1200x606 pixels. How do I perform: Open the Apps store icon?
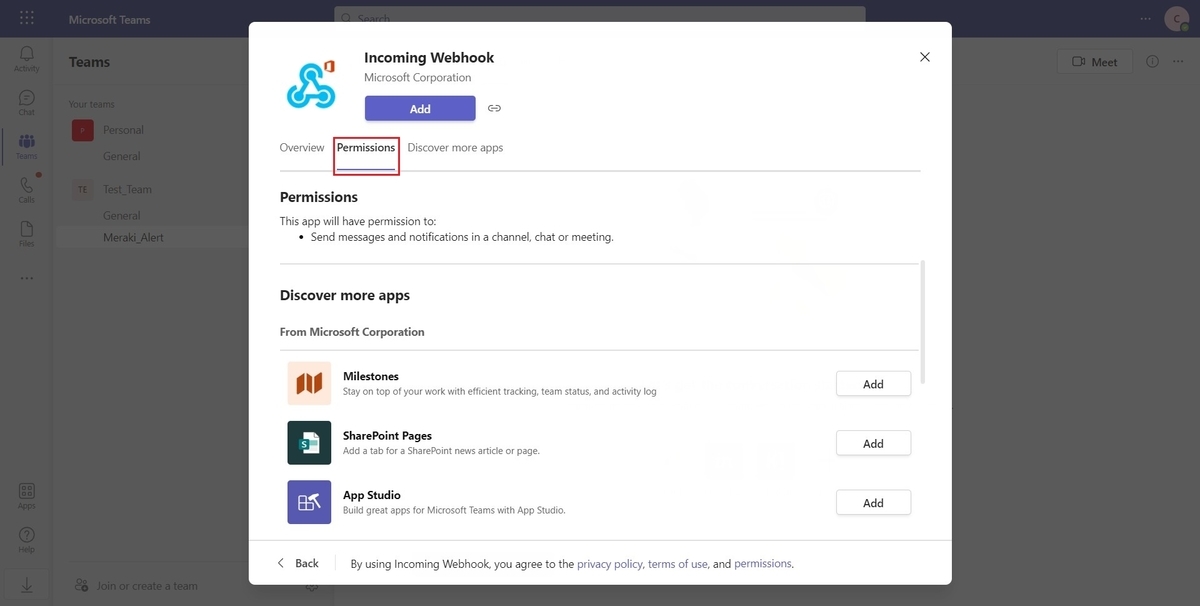26,496
